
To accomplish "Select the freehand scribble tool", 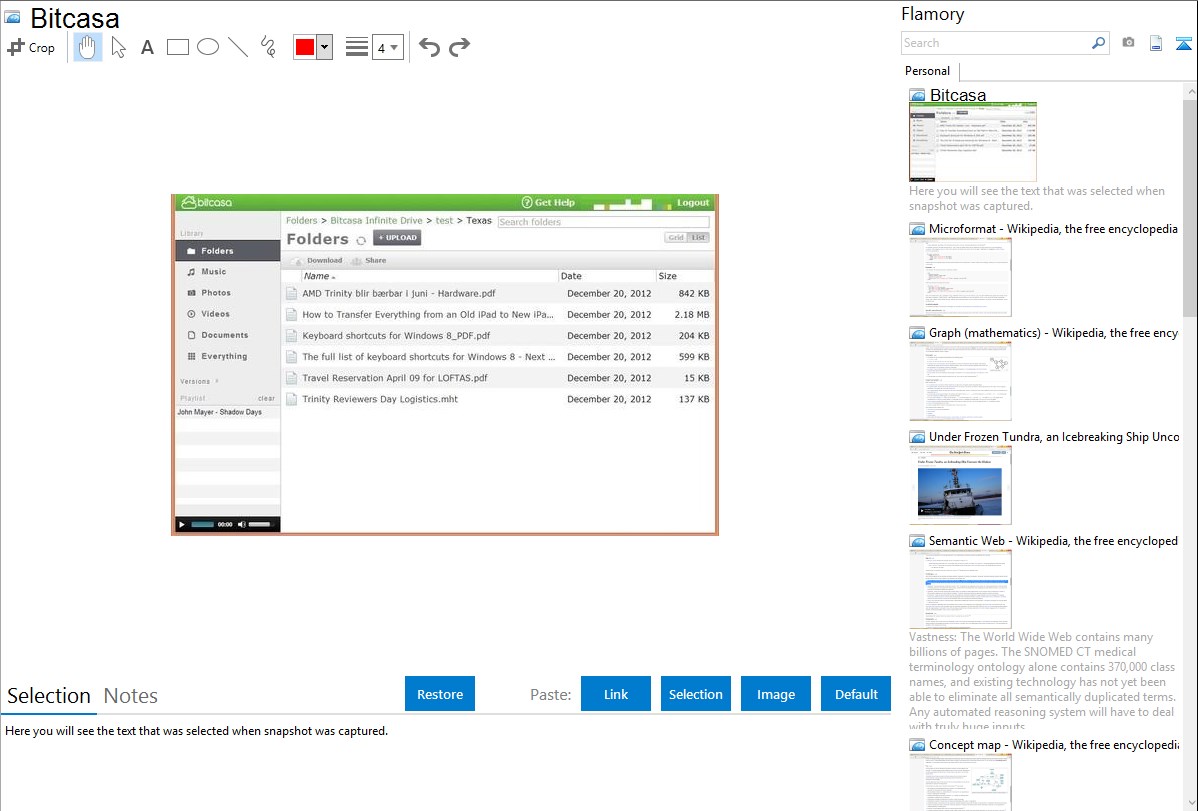I will [x=268, y=47].
